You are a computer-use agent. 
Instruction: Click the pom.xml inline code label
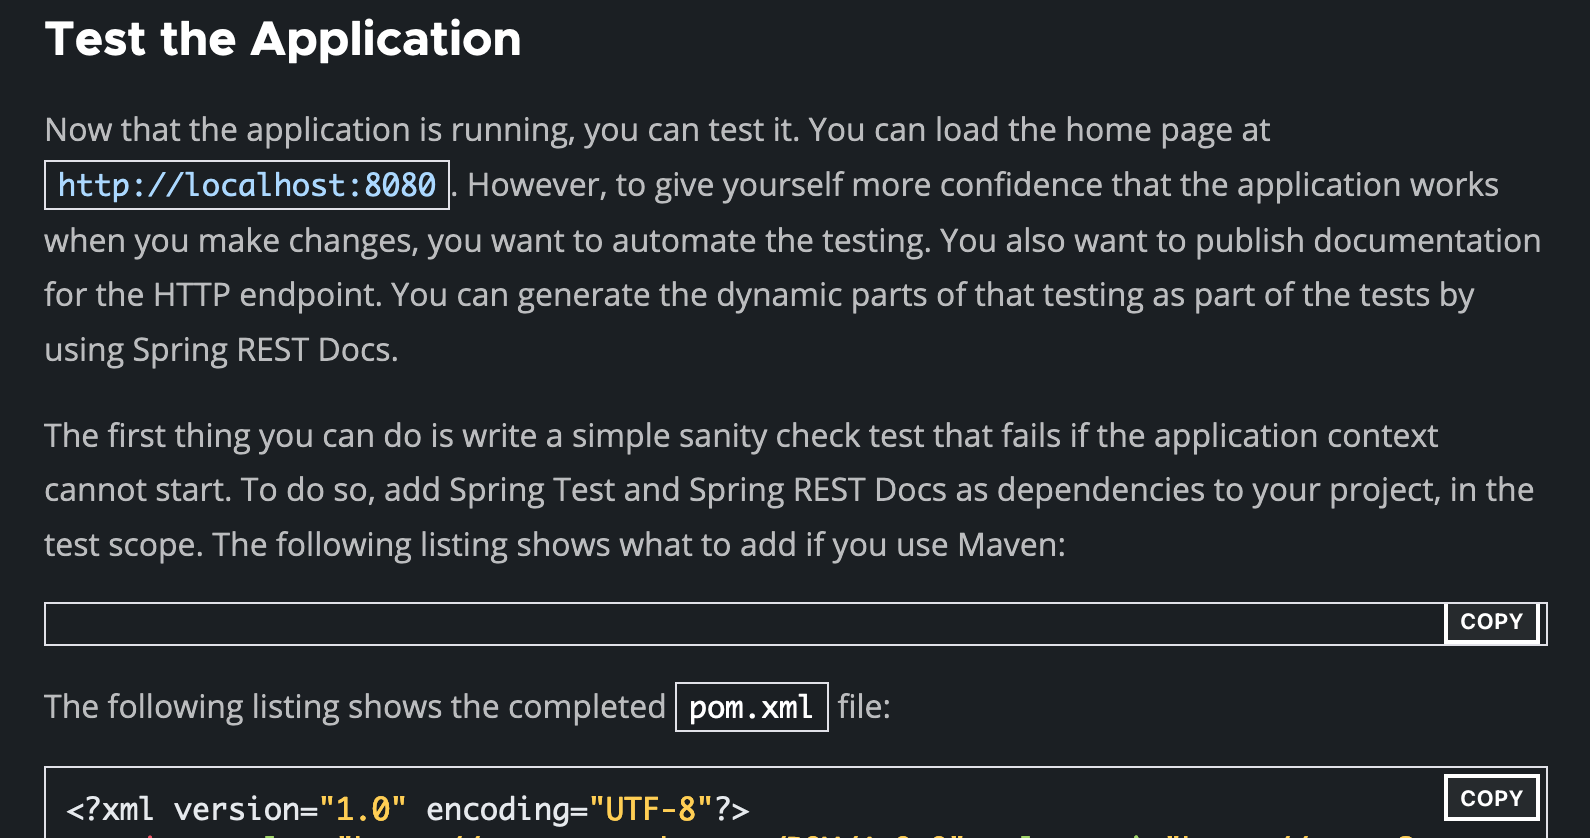tap(751, 707)
